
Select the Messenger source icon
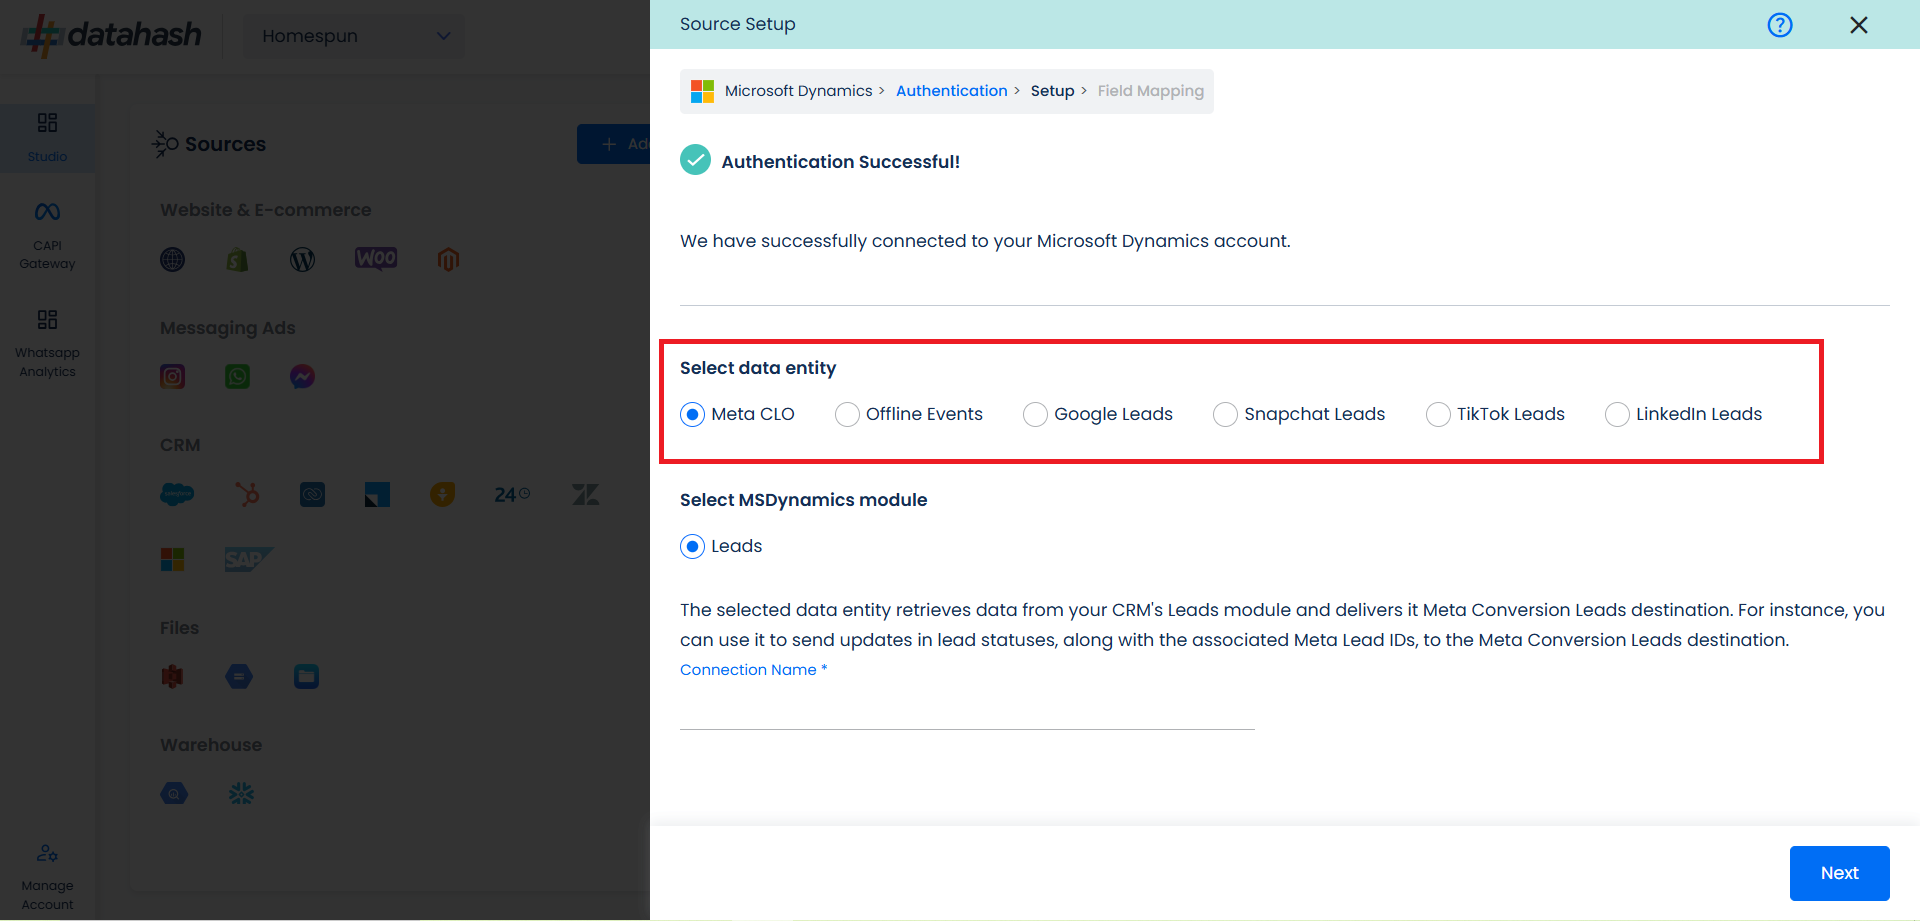click(x=302, y=377)
